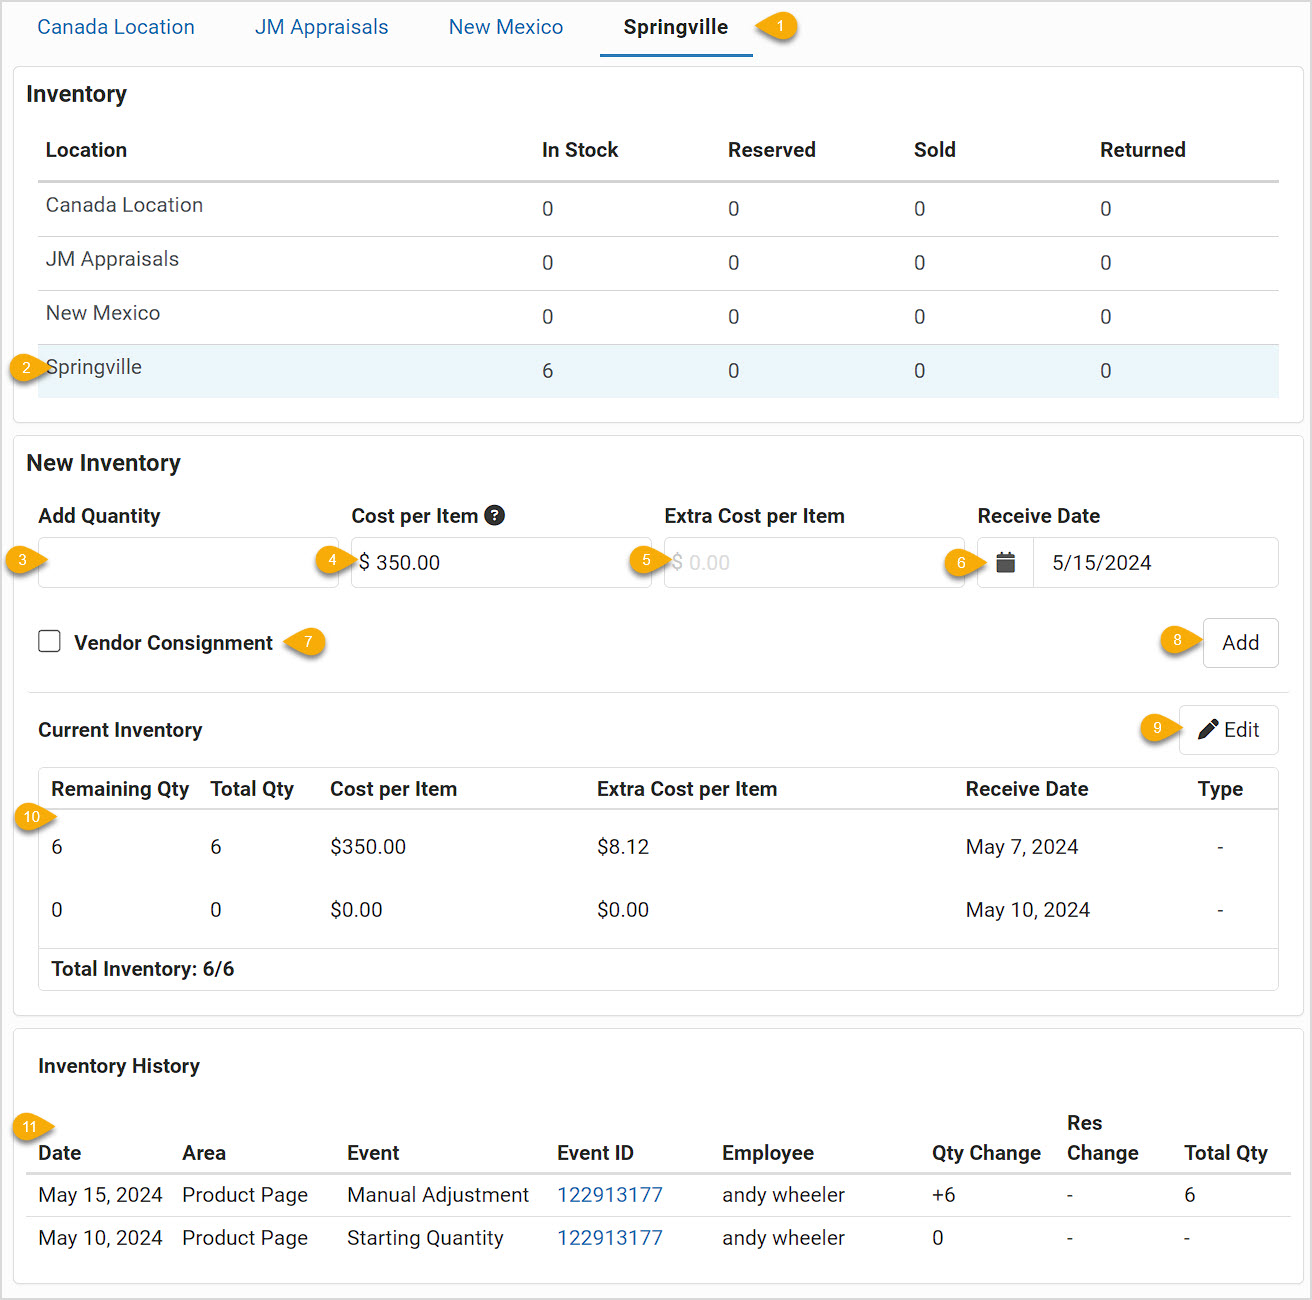Switch to the Canada Location tab
This screenshot has height=1300, width=1312.
pyautogui.click(x=116, y=27)
